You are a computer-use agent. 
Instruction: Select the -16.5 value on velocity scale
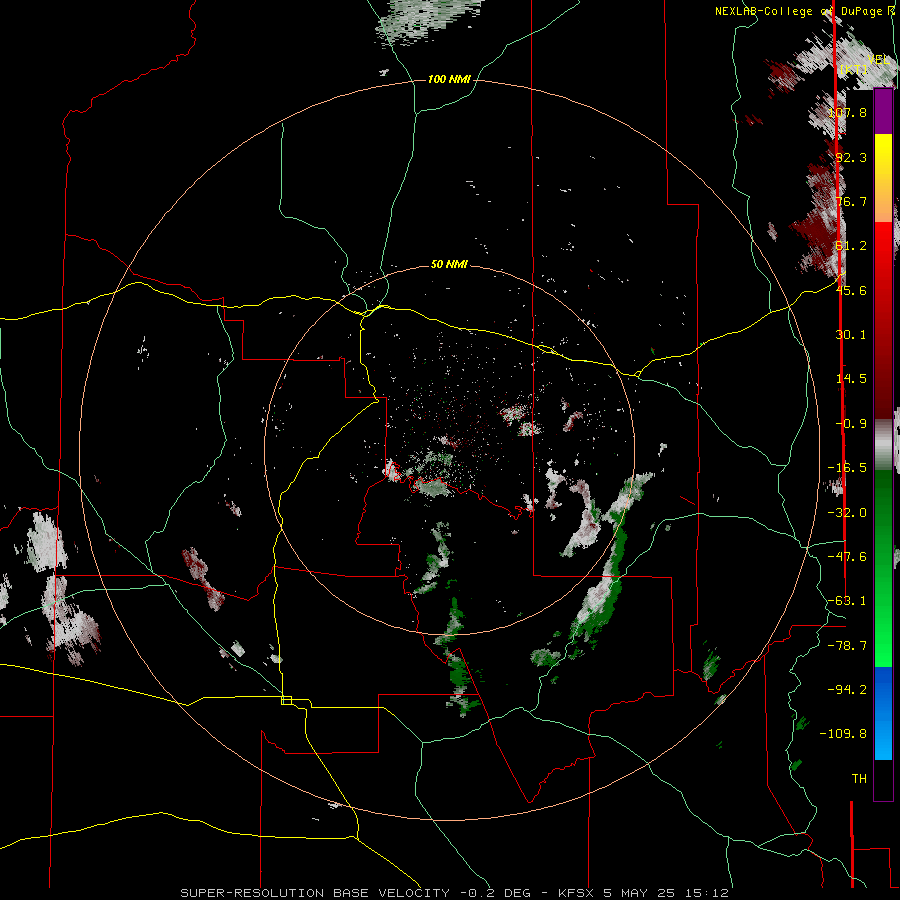847,468
